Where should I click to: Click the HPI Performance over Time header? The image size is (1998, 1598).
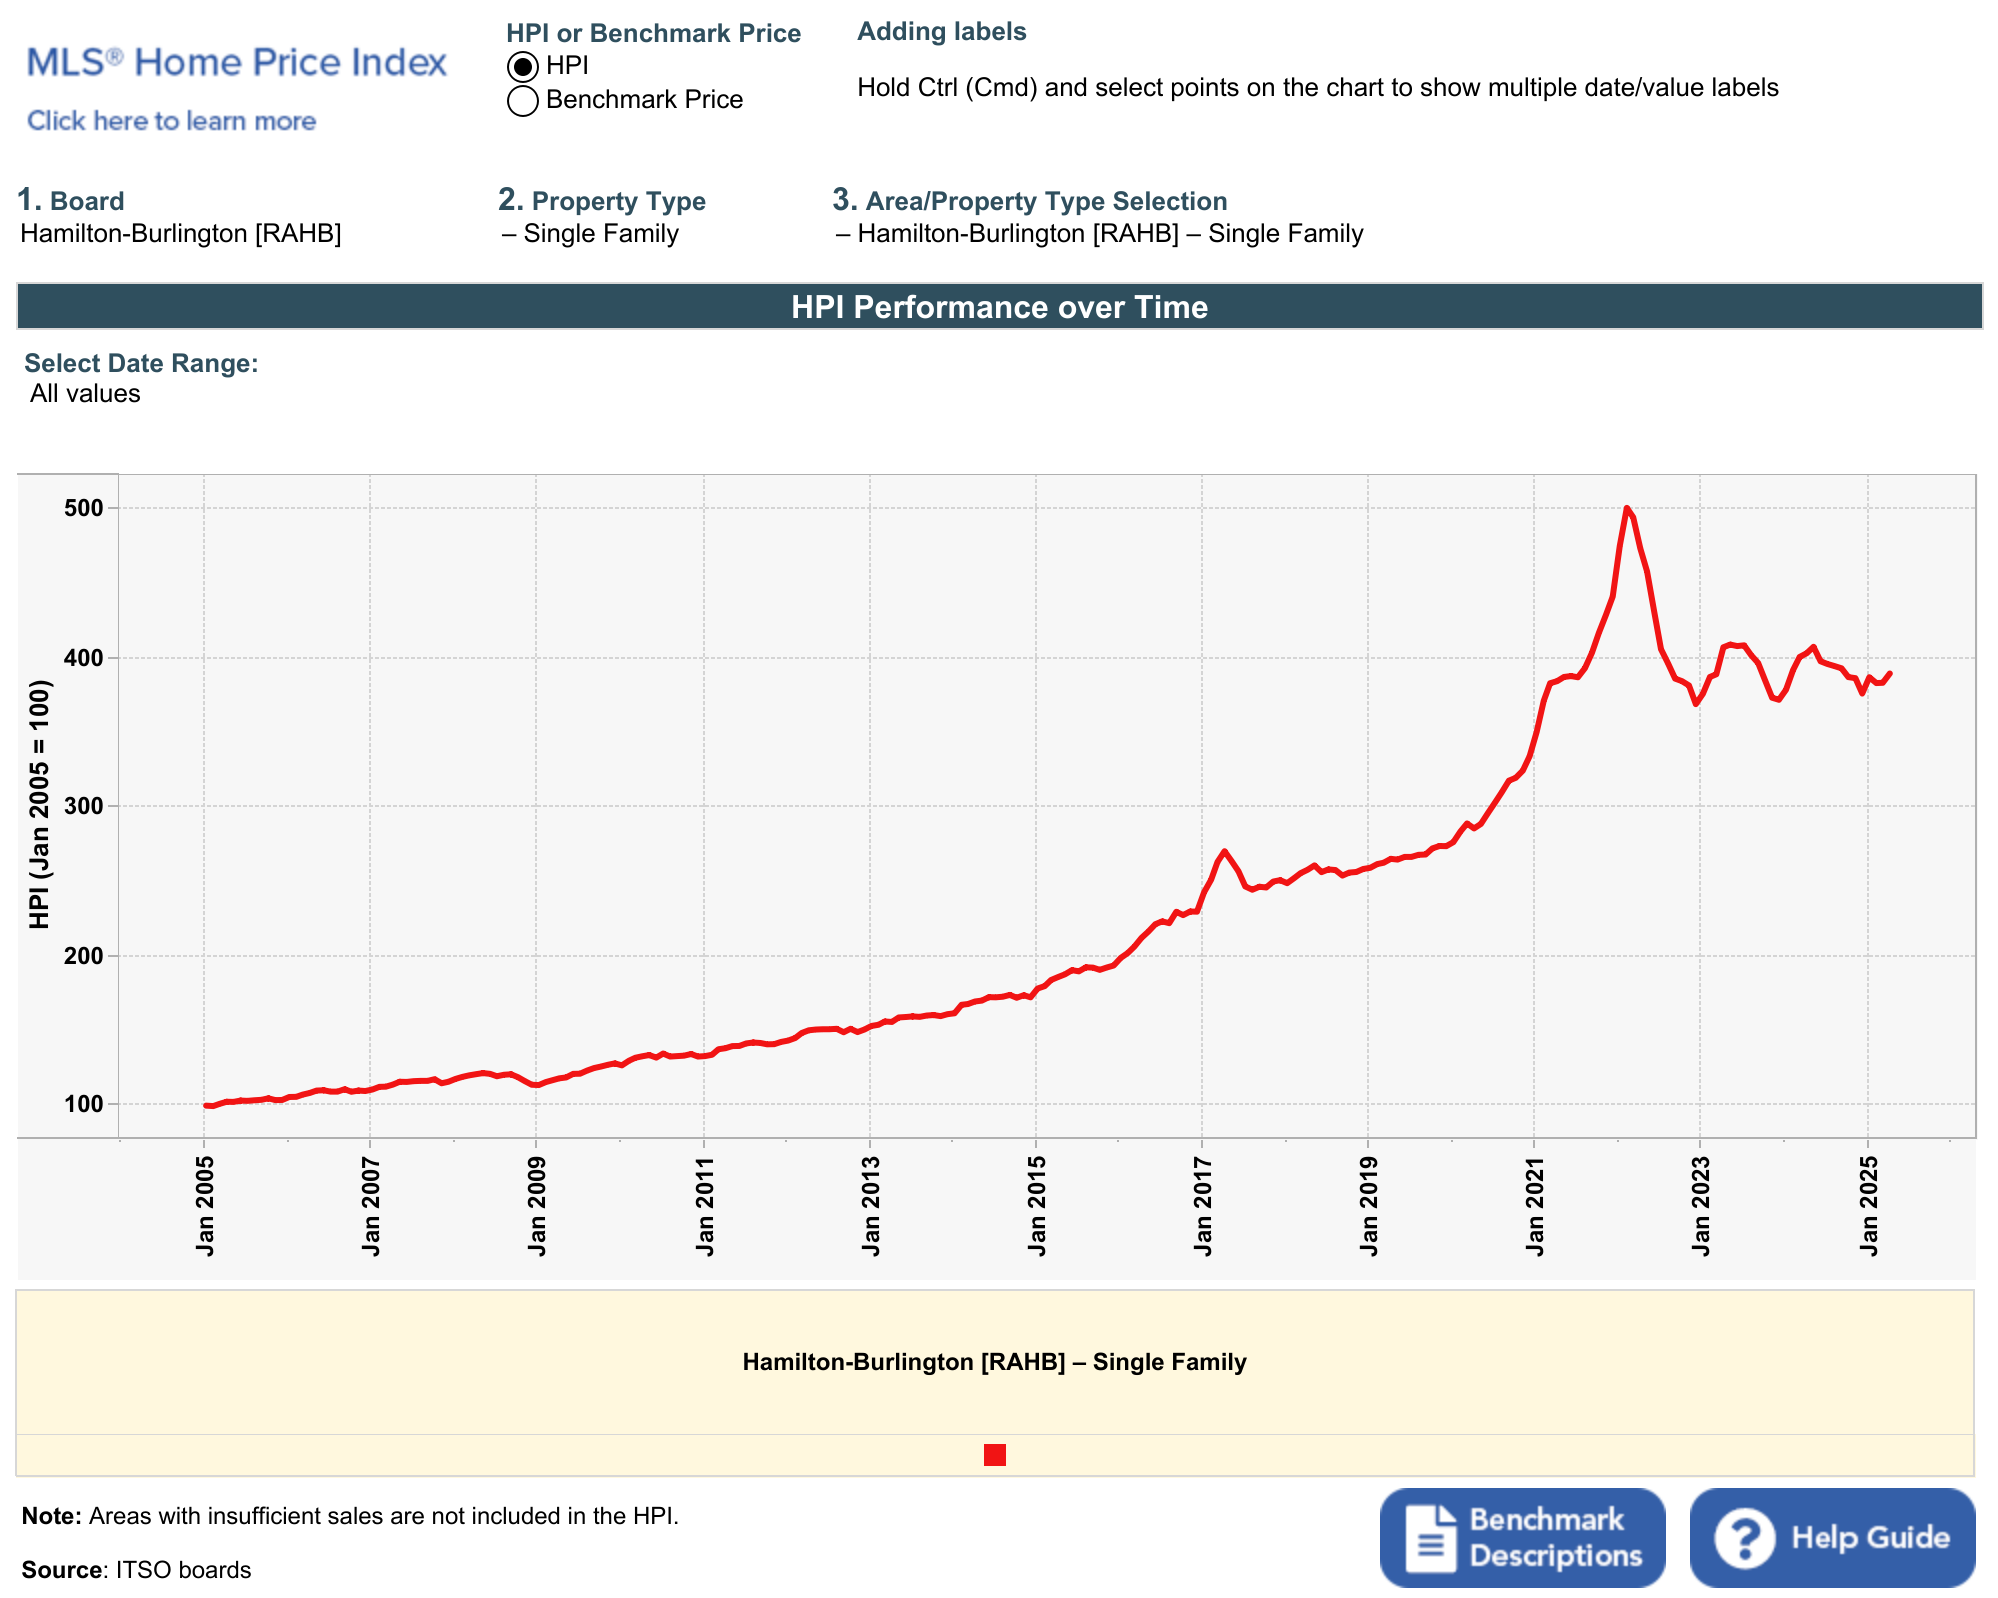999,307
